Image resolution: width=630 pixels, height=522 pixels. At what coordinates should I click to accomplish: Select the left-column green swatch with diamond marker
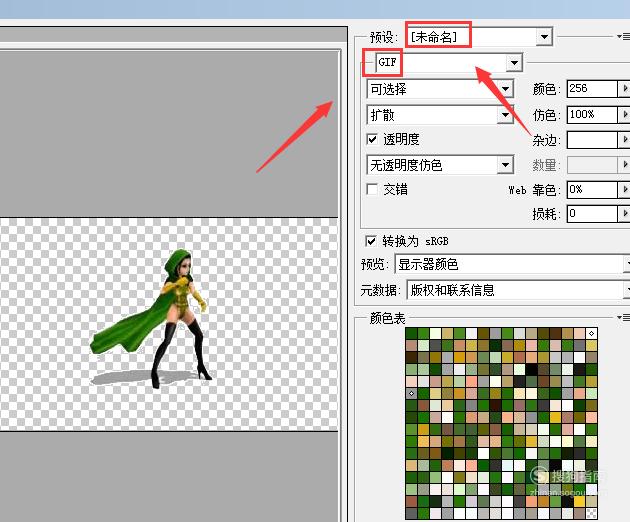(411, 393)
